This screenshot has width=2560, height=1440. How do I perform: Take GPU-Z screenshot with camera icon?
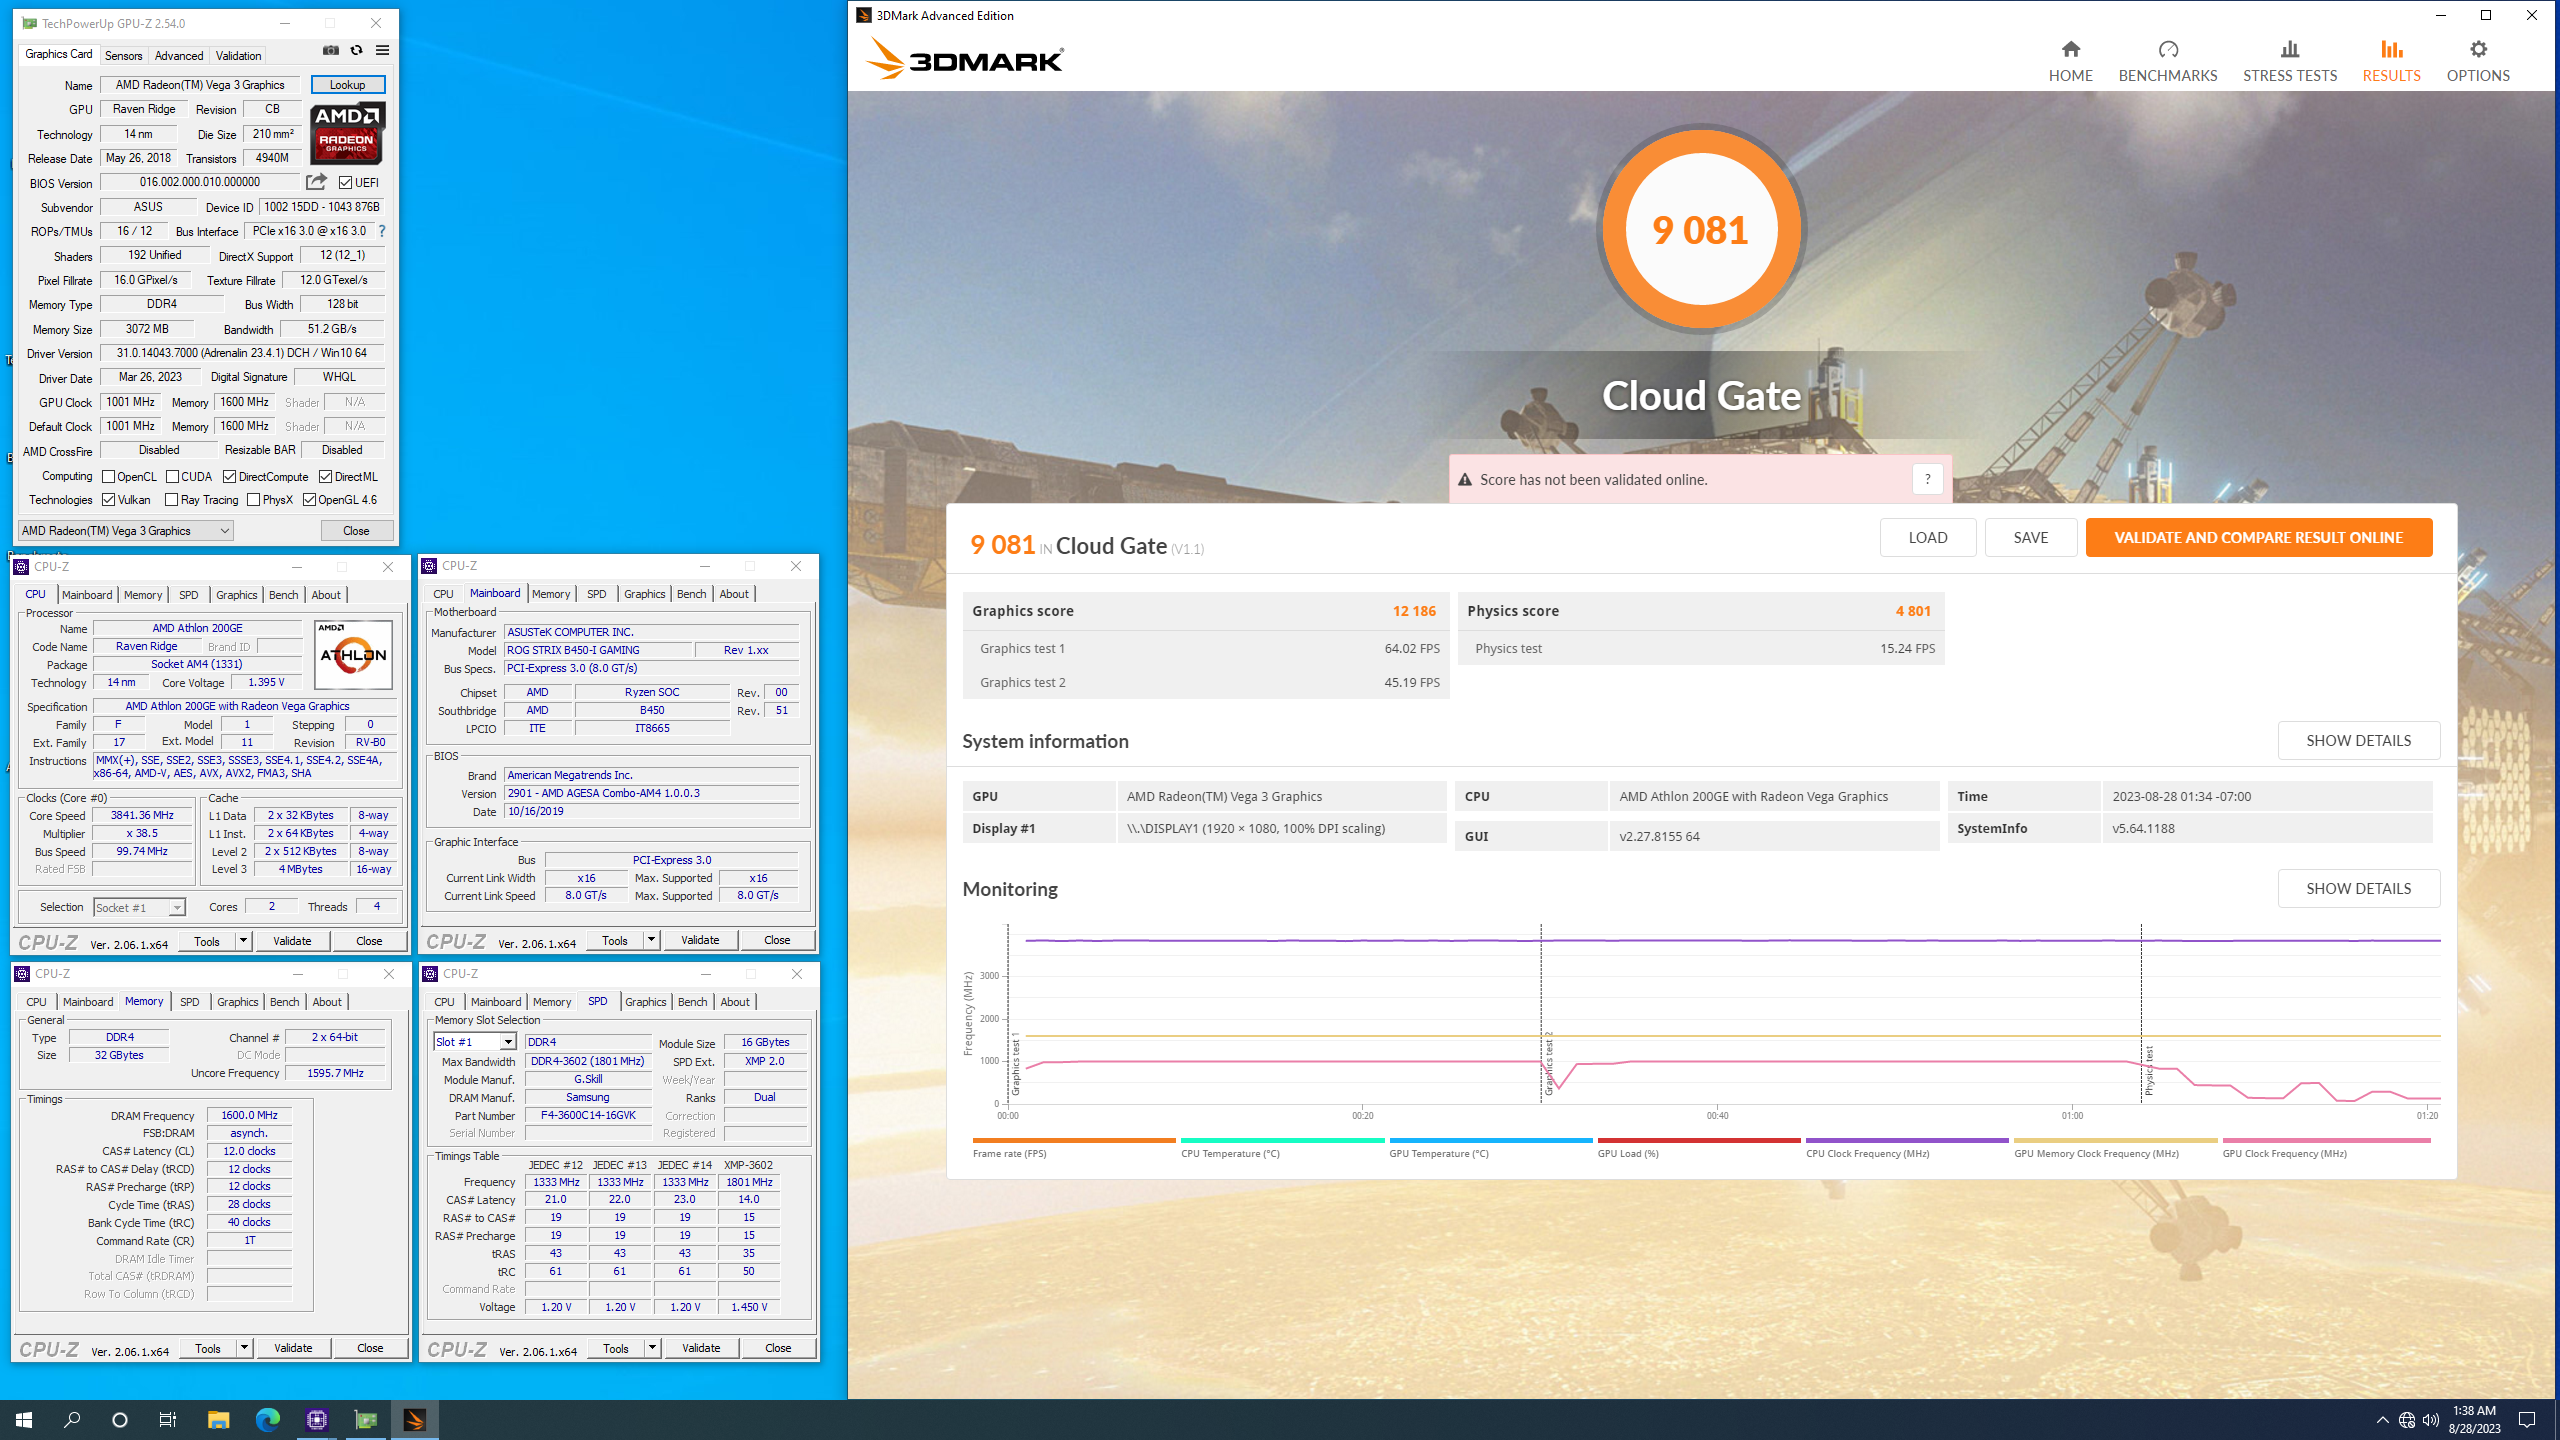[331, 50]
